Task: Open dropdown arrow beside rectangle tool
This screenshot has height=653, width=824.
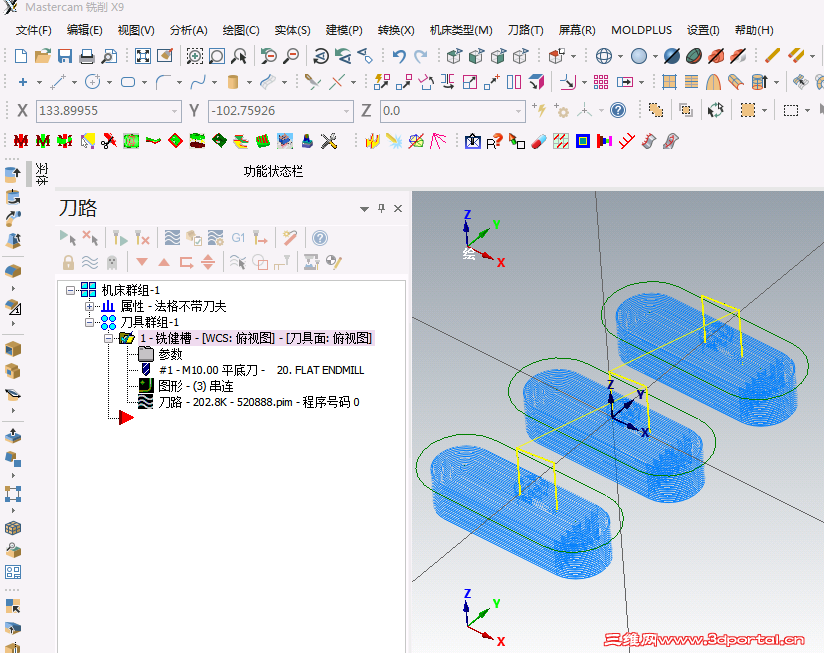Action: tap(144, 82)
